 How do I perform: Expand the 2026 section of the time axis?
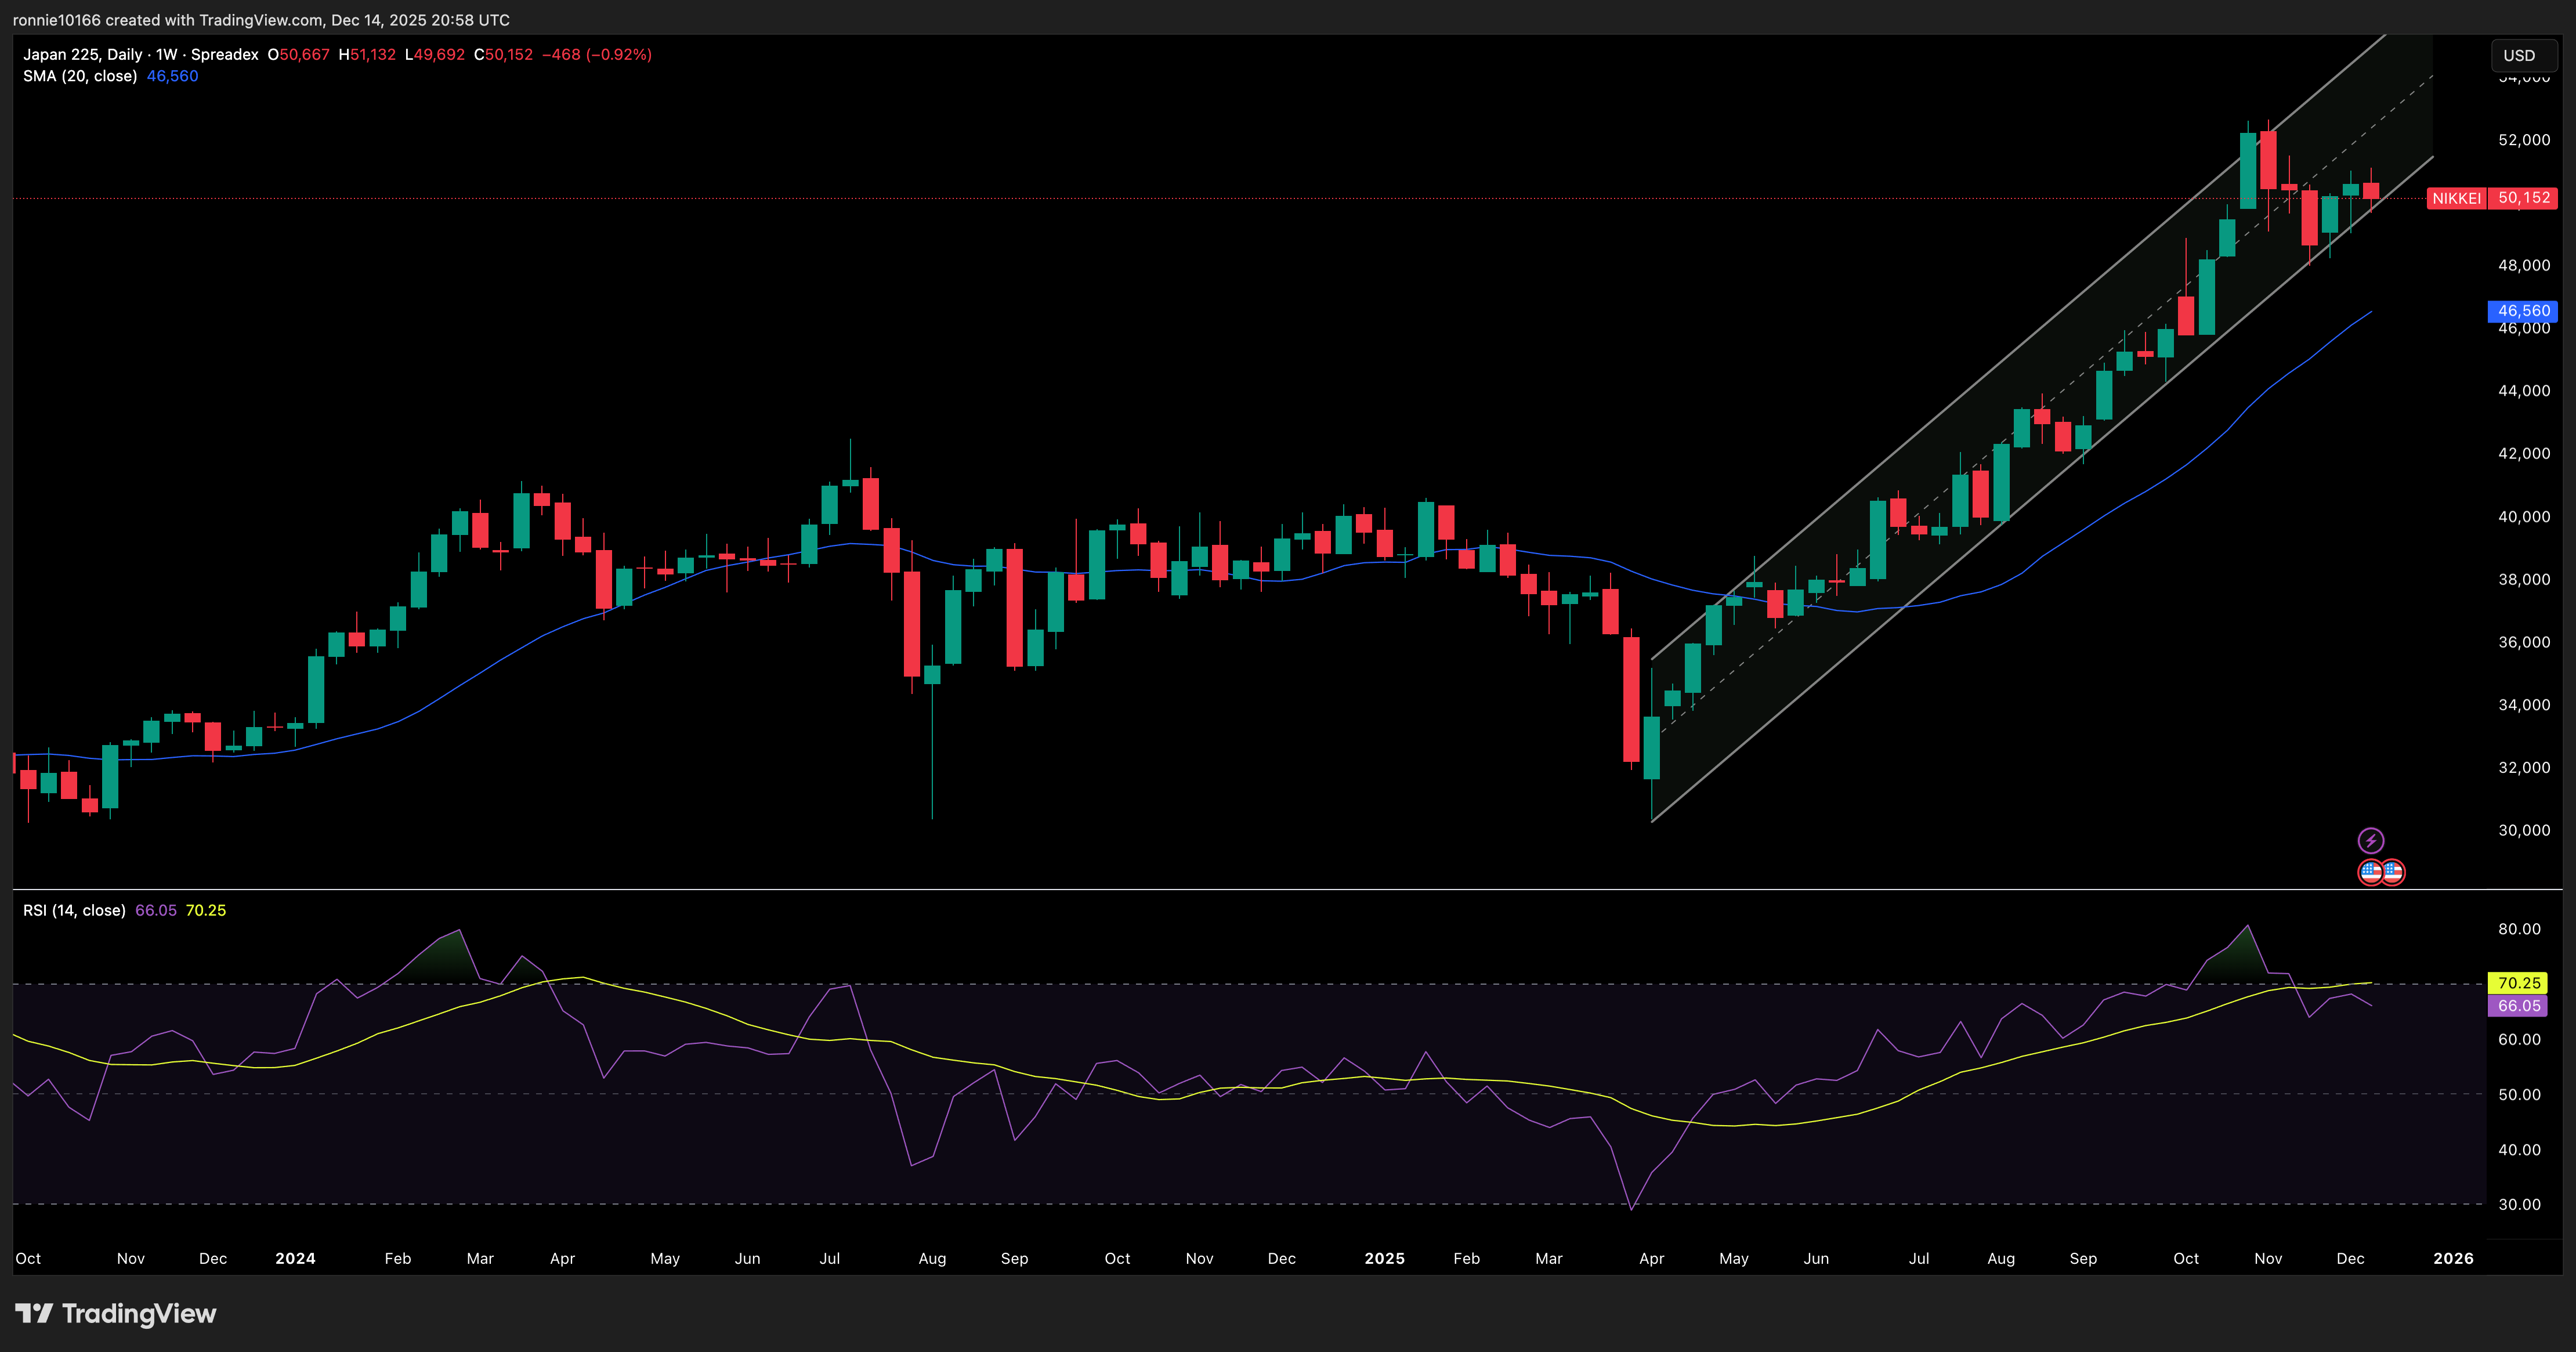(2455, 1259)
